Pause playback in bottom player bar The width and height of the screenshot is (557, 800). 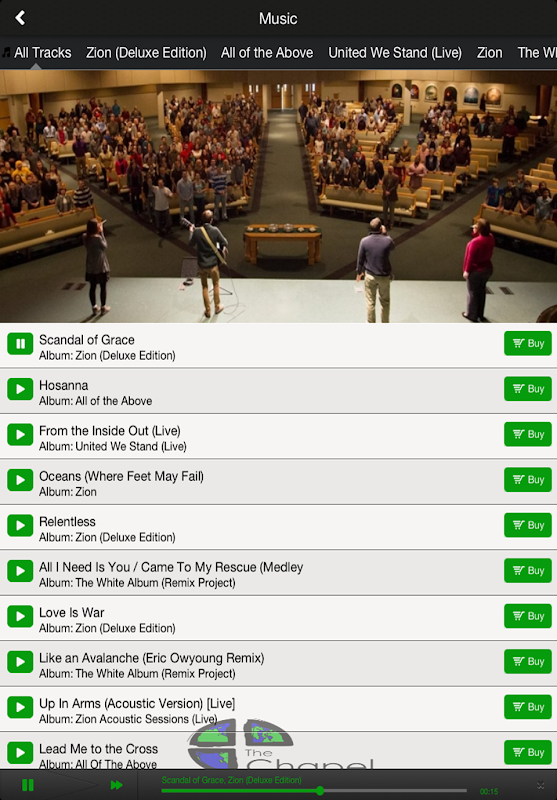click(28, 785)
